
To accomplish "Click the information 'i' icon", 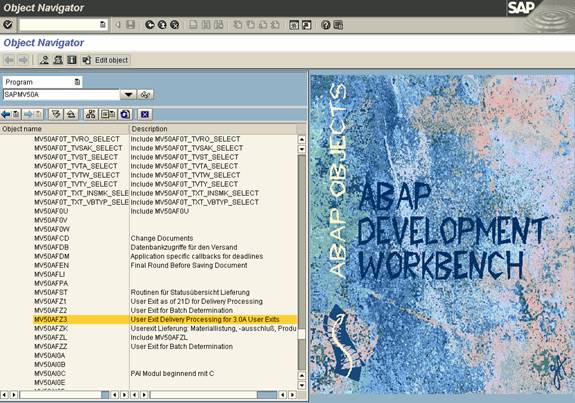I will (72, 60).
